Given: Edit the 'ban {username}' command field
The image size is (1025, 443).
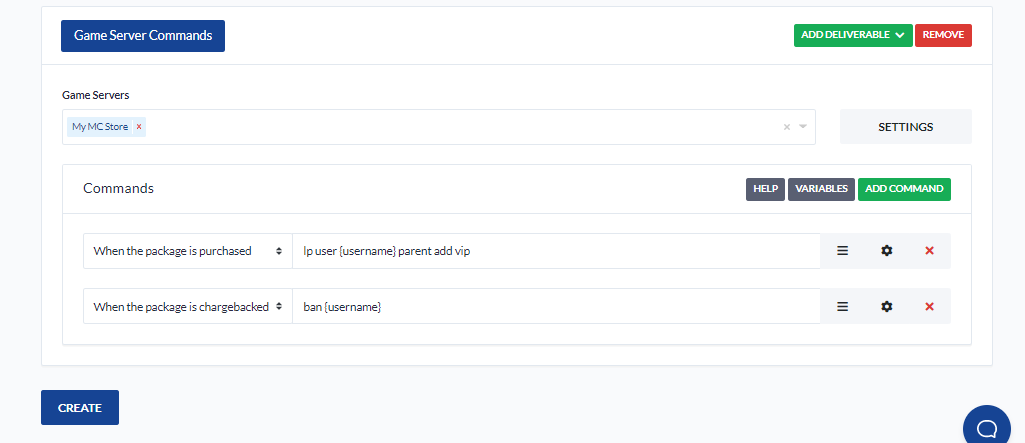Looking at the screenshot, I should pos(556,306).
